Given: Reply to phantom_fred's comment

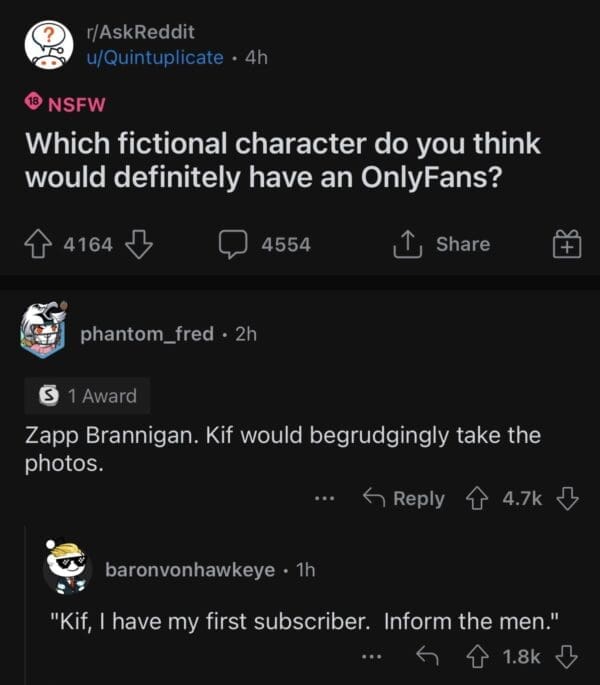Looking at the screenshot, I should (x=405, y=497).
